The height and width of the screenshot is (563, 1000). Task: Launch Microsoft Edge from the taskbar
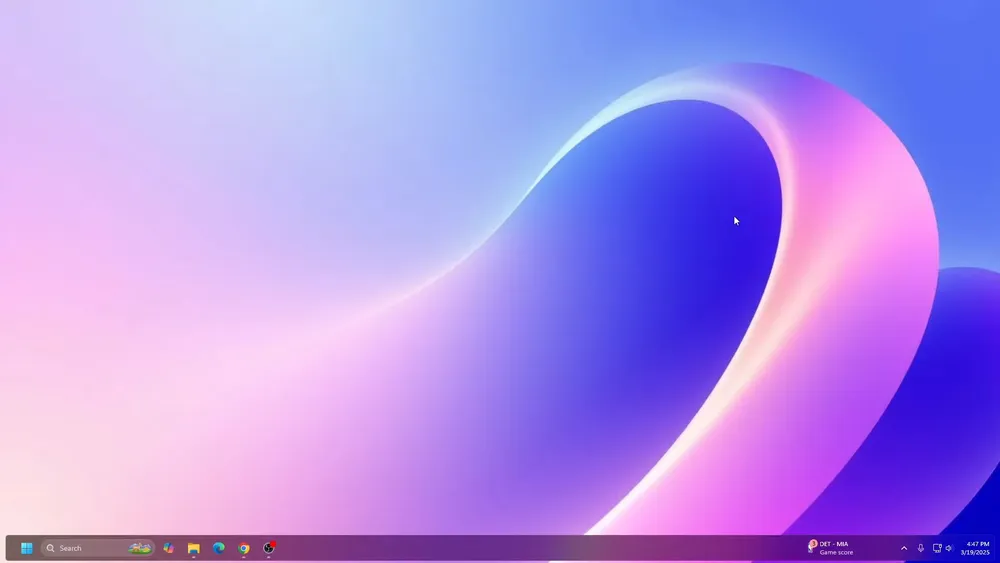tap(218, 548)
